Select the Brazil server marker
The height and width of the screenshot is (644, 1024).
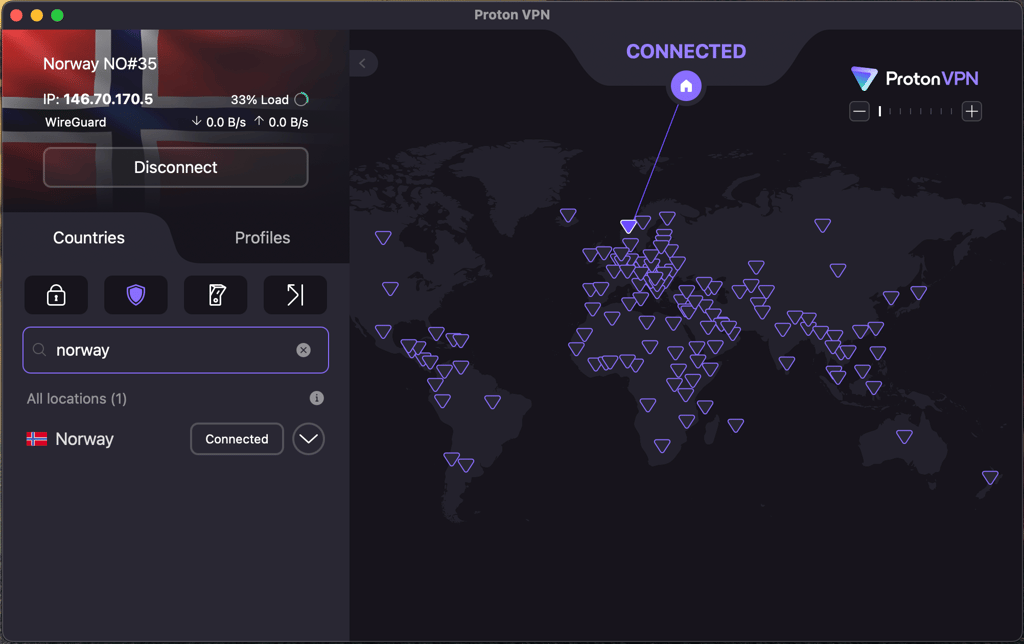(x=492, y=402)
